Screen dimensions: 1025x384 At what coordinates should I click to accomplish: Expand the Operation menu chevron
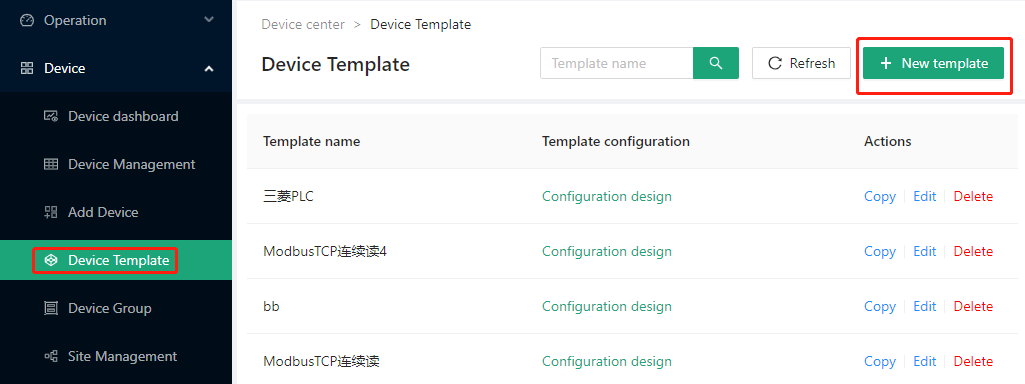pyautogui.click(x=209, y=20)
